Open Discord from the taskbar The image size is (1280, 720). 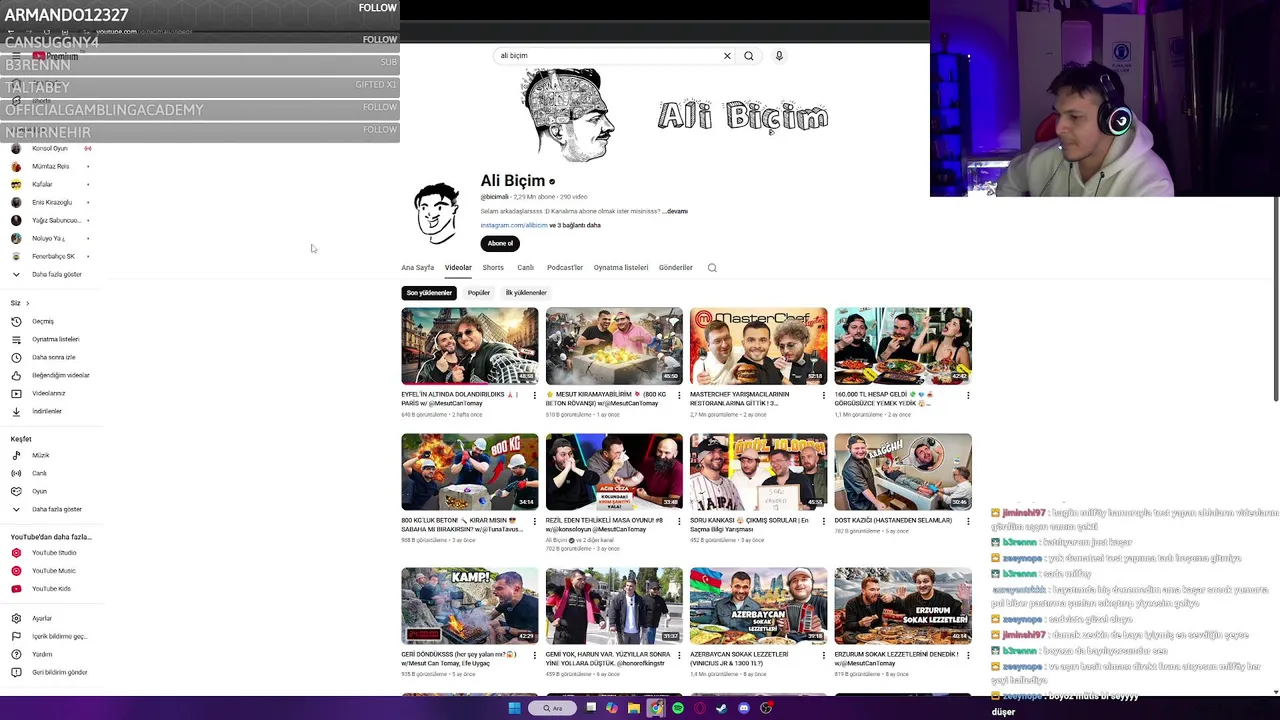click(744, 708)
